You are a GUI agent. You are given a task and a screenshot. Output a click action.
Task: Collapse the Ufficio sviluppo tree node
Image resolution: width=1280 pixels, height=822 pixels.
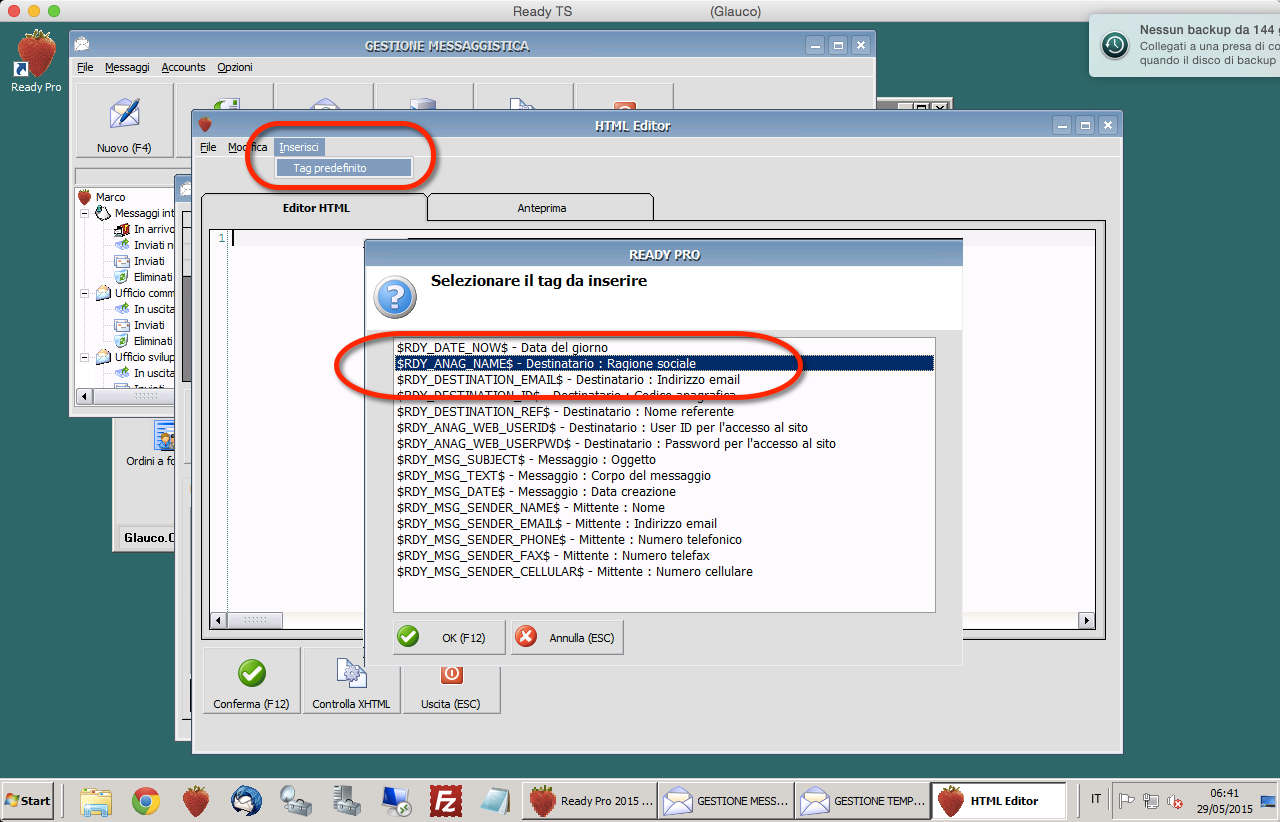click(86, 357)
